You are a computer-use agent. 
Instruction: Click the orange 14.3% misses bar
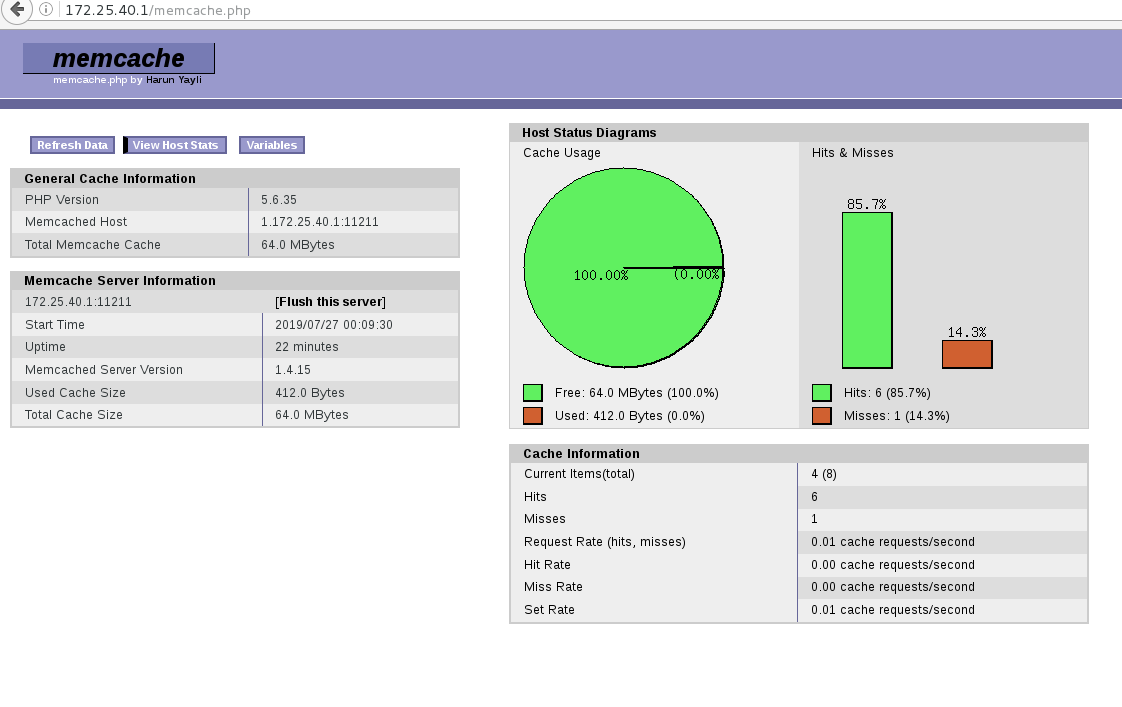tap(967, 354)
